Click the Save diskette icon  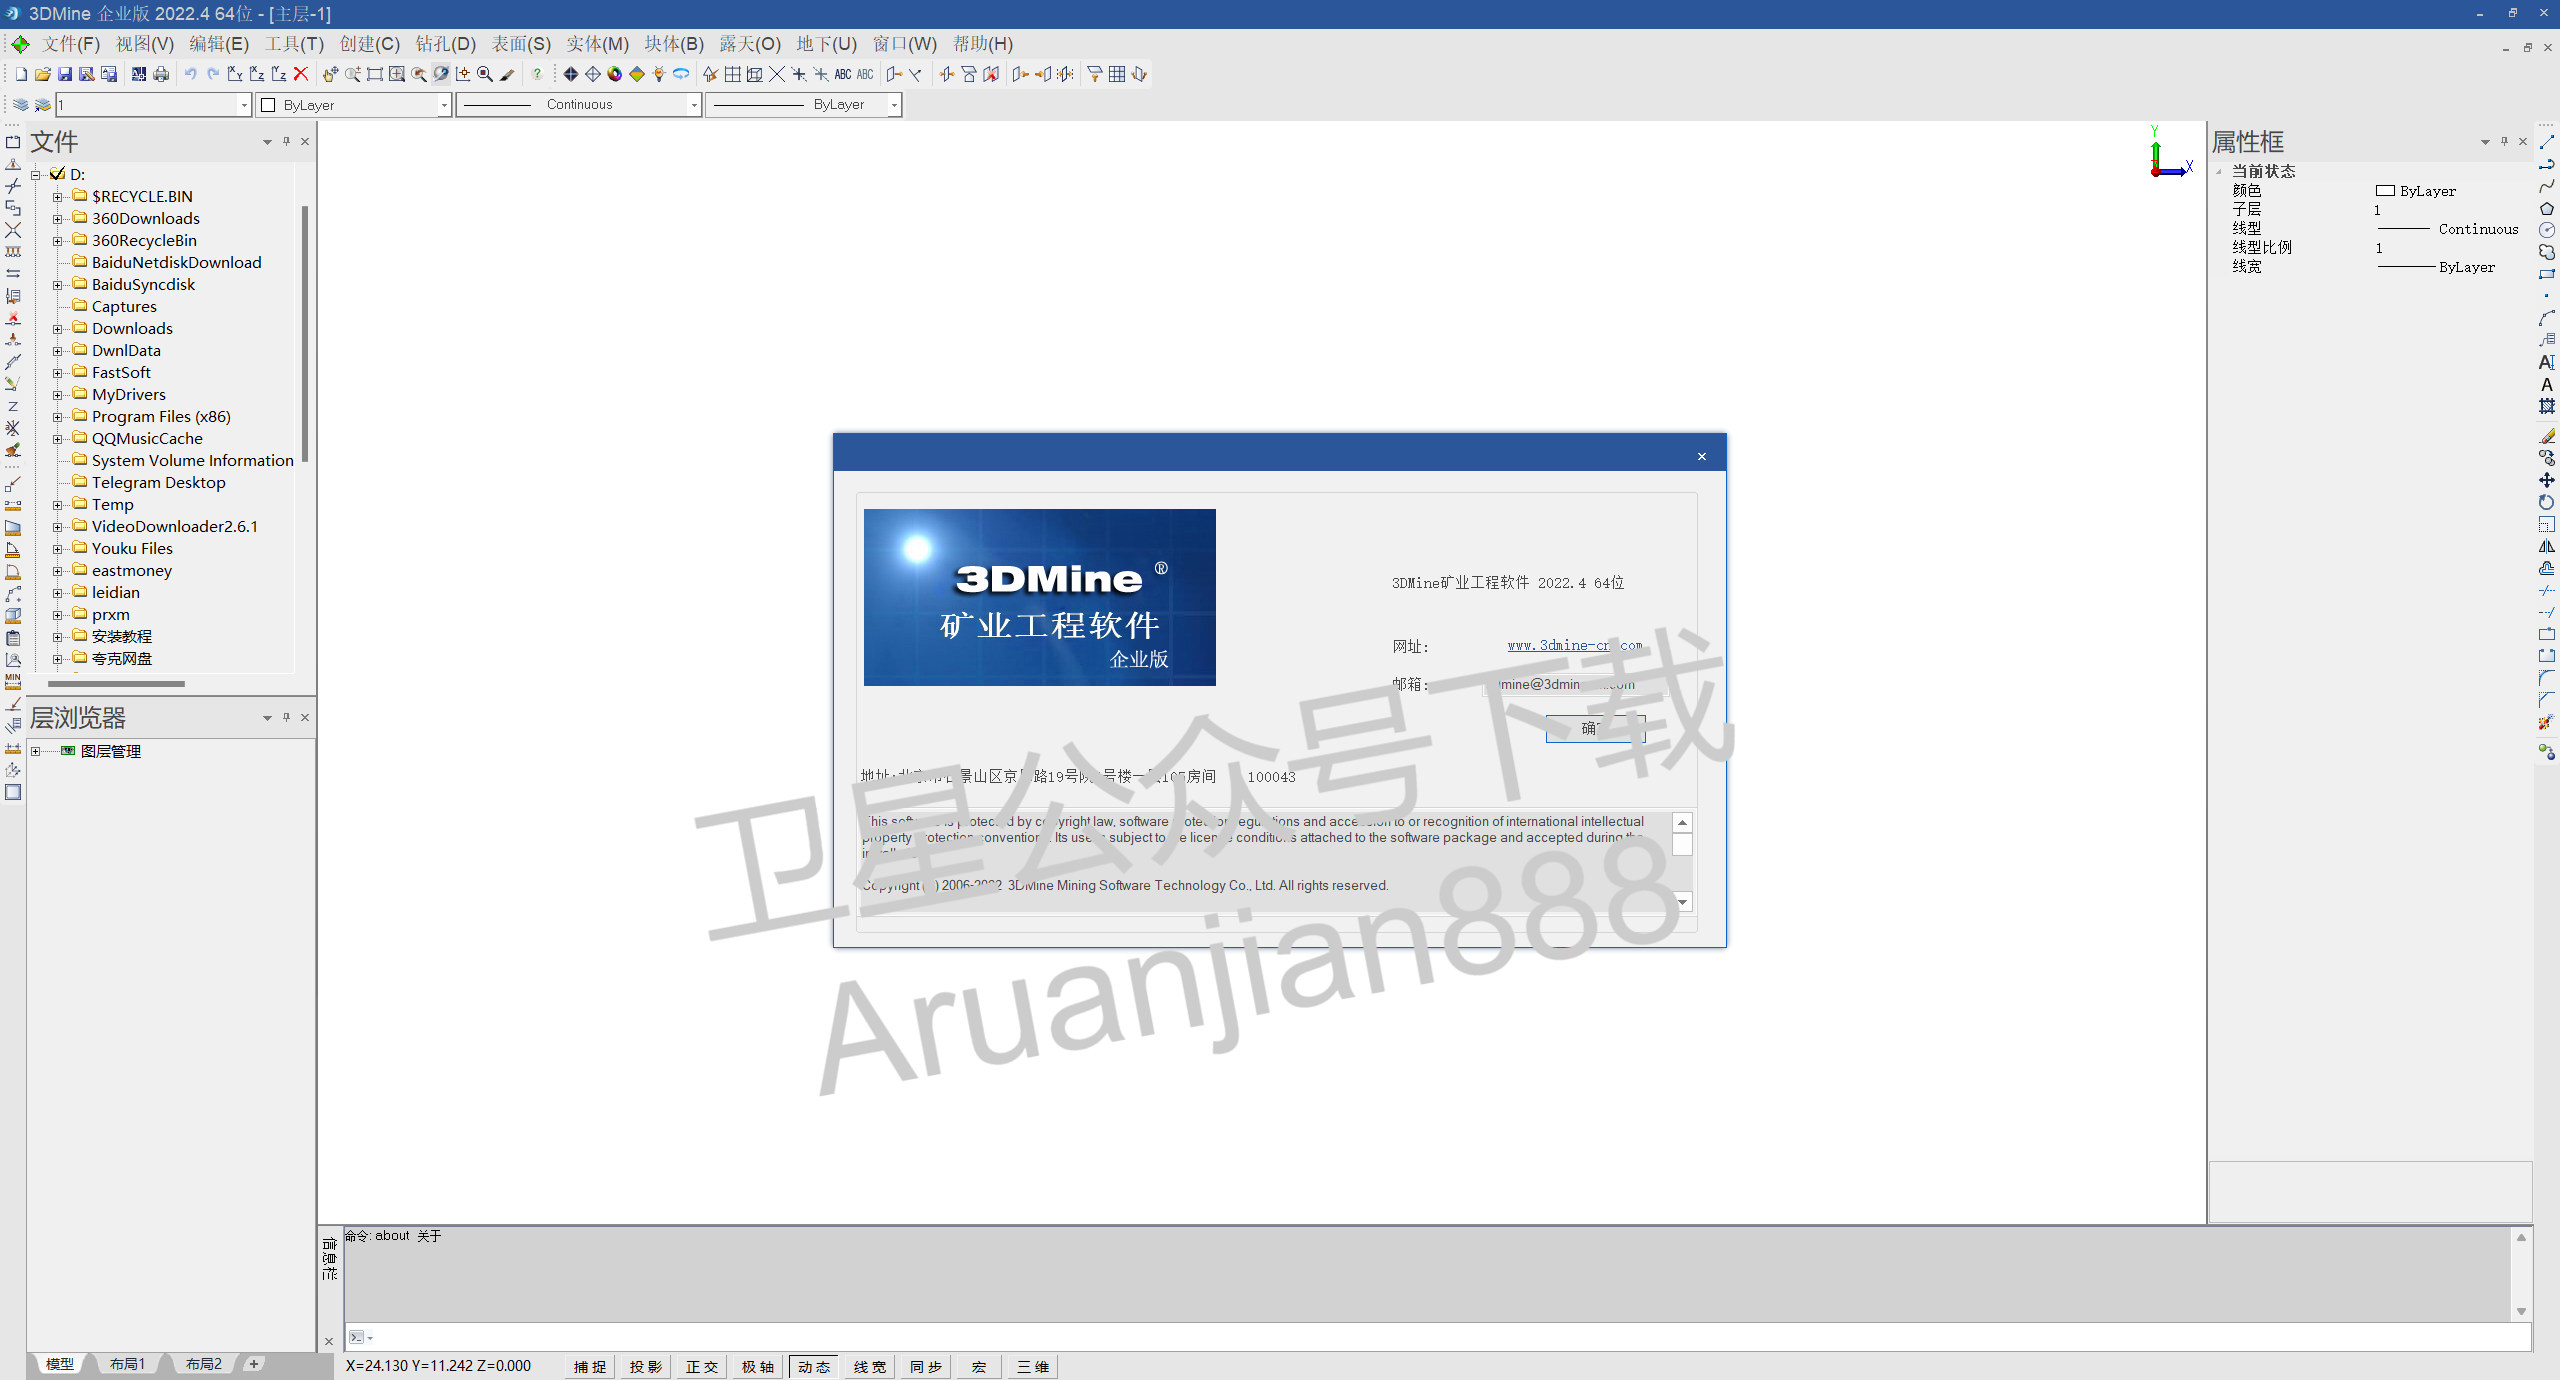pyautogui.click(x=65, y=74)
